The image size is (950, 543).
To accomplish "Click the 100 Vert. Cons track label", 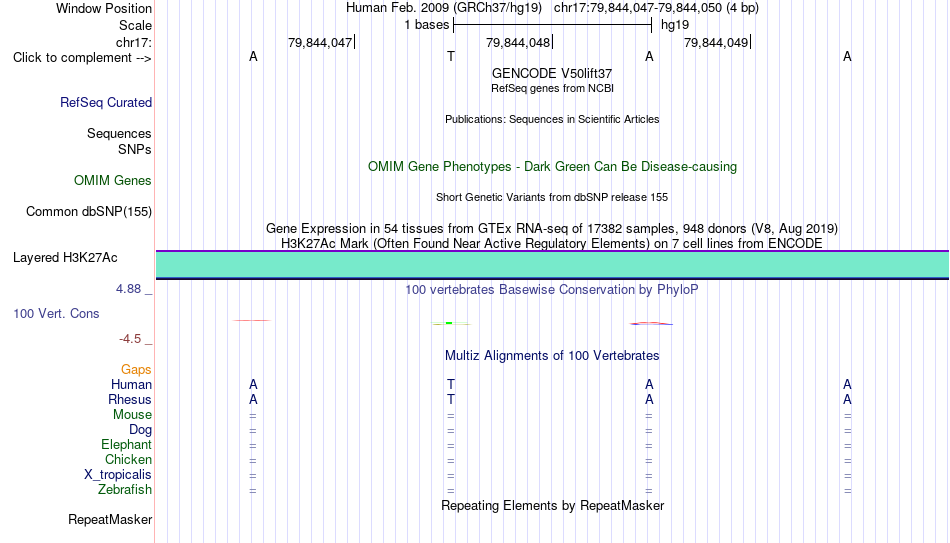I will (56, 313).
